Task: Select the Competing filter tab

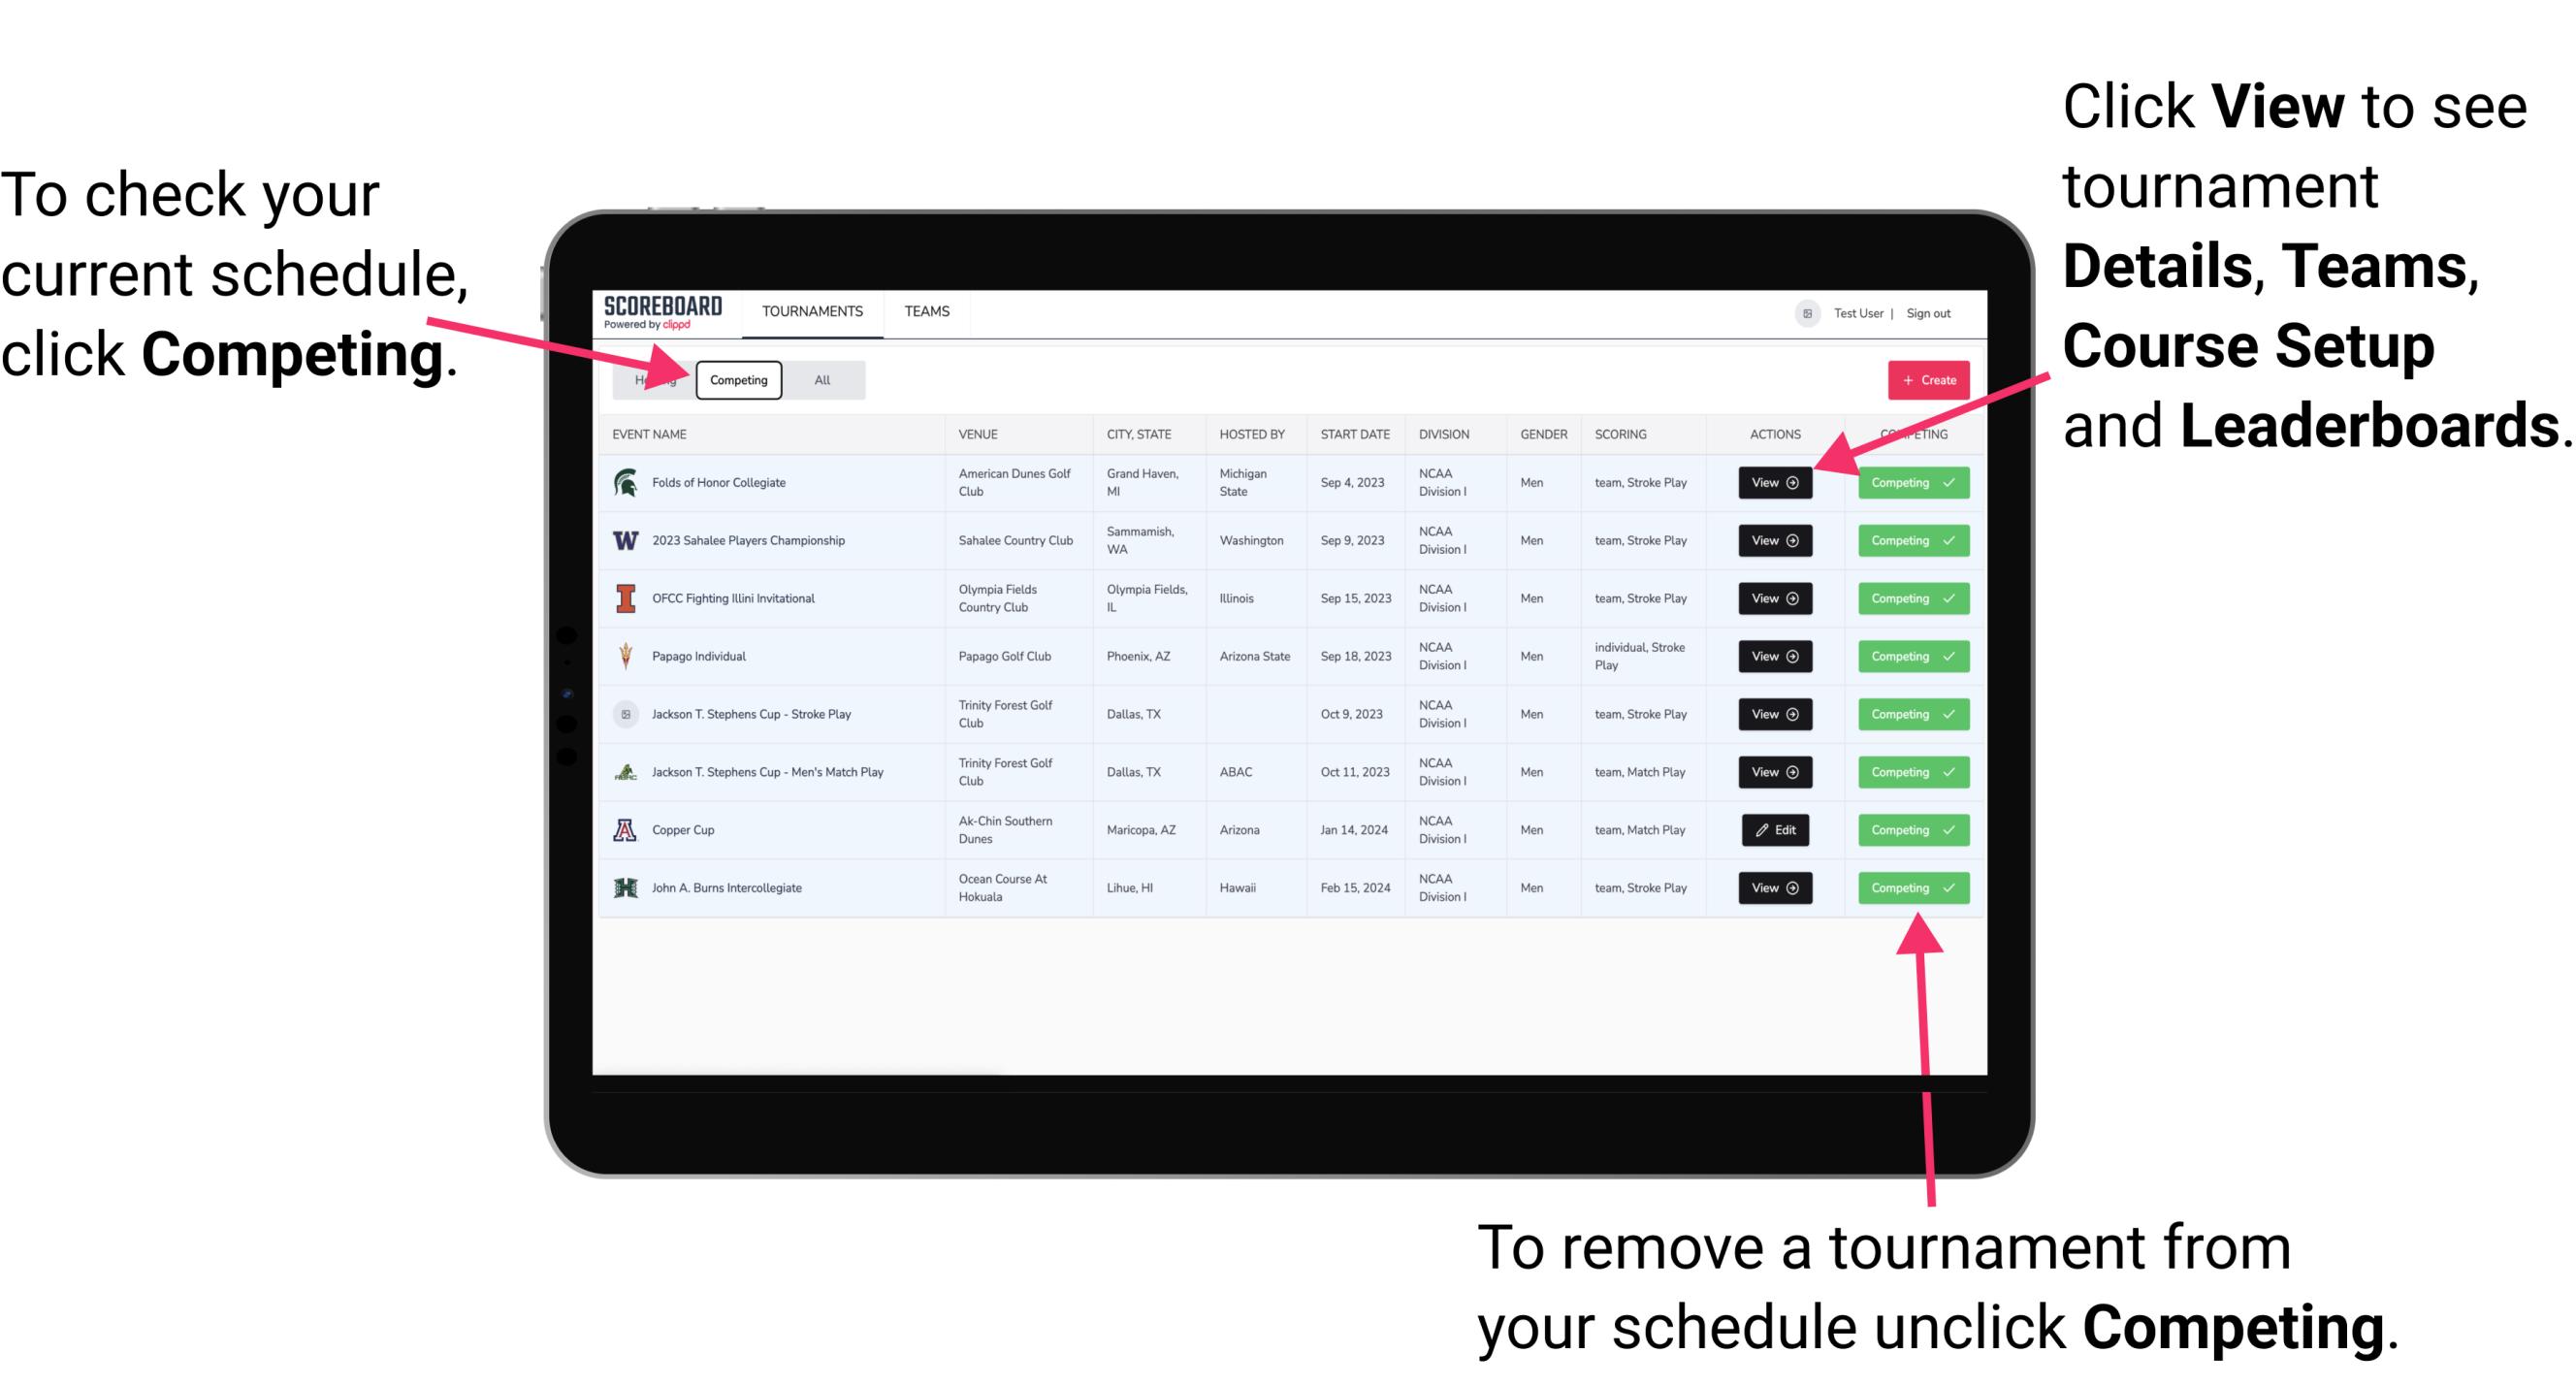Action: pyautogui.click(x=737, y=379)
